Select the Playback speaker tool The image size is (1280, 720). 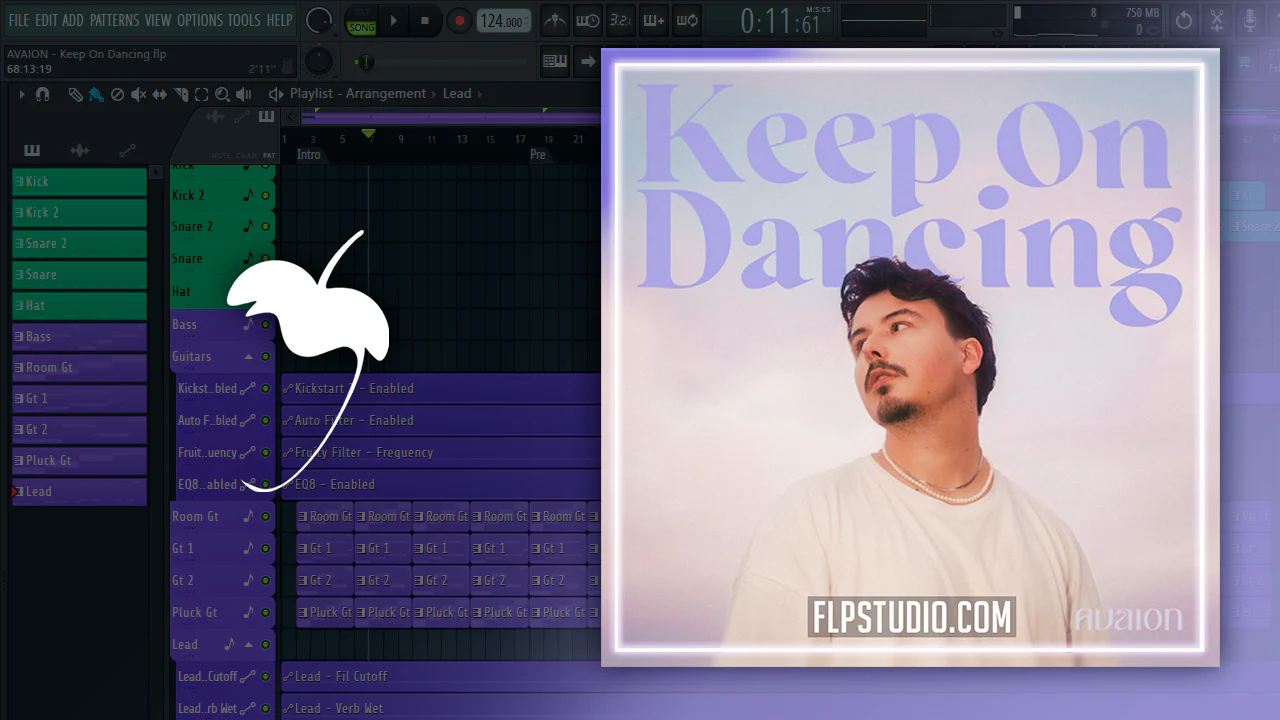pyautogui.click(x=243, y=94)
